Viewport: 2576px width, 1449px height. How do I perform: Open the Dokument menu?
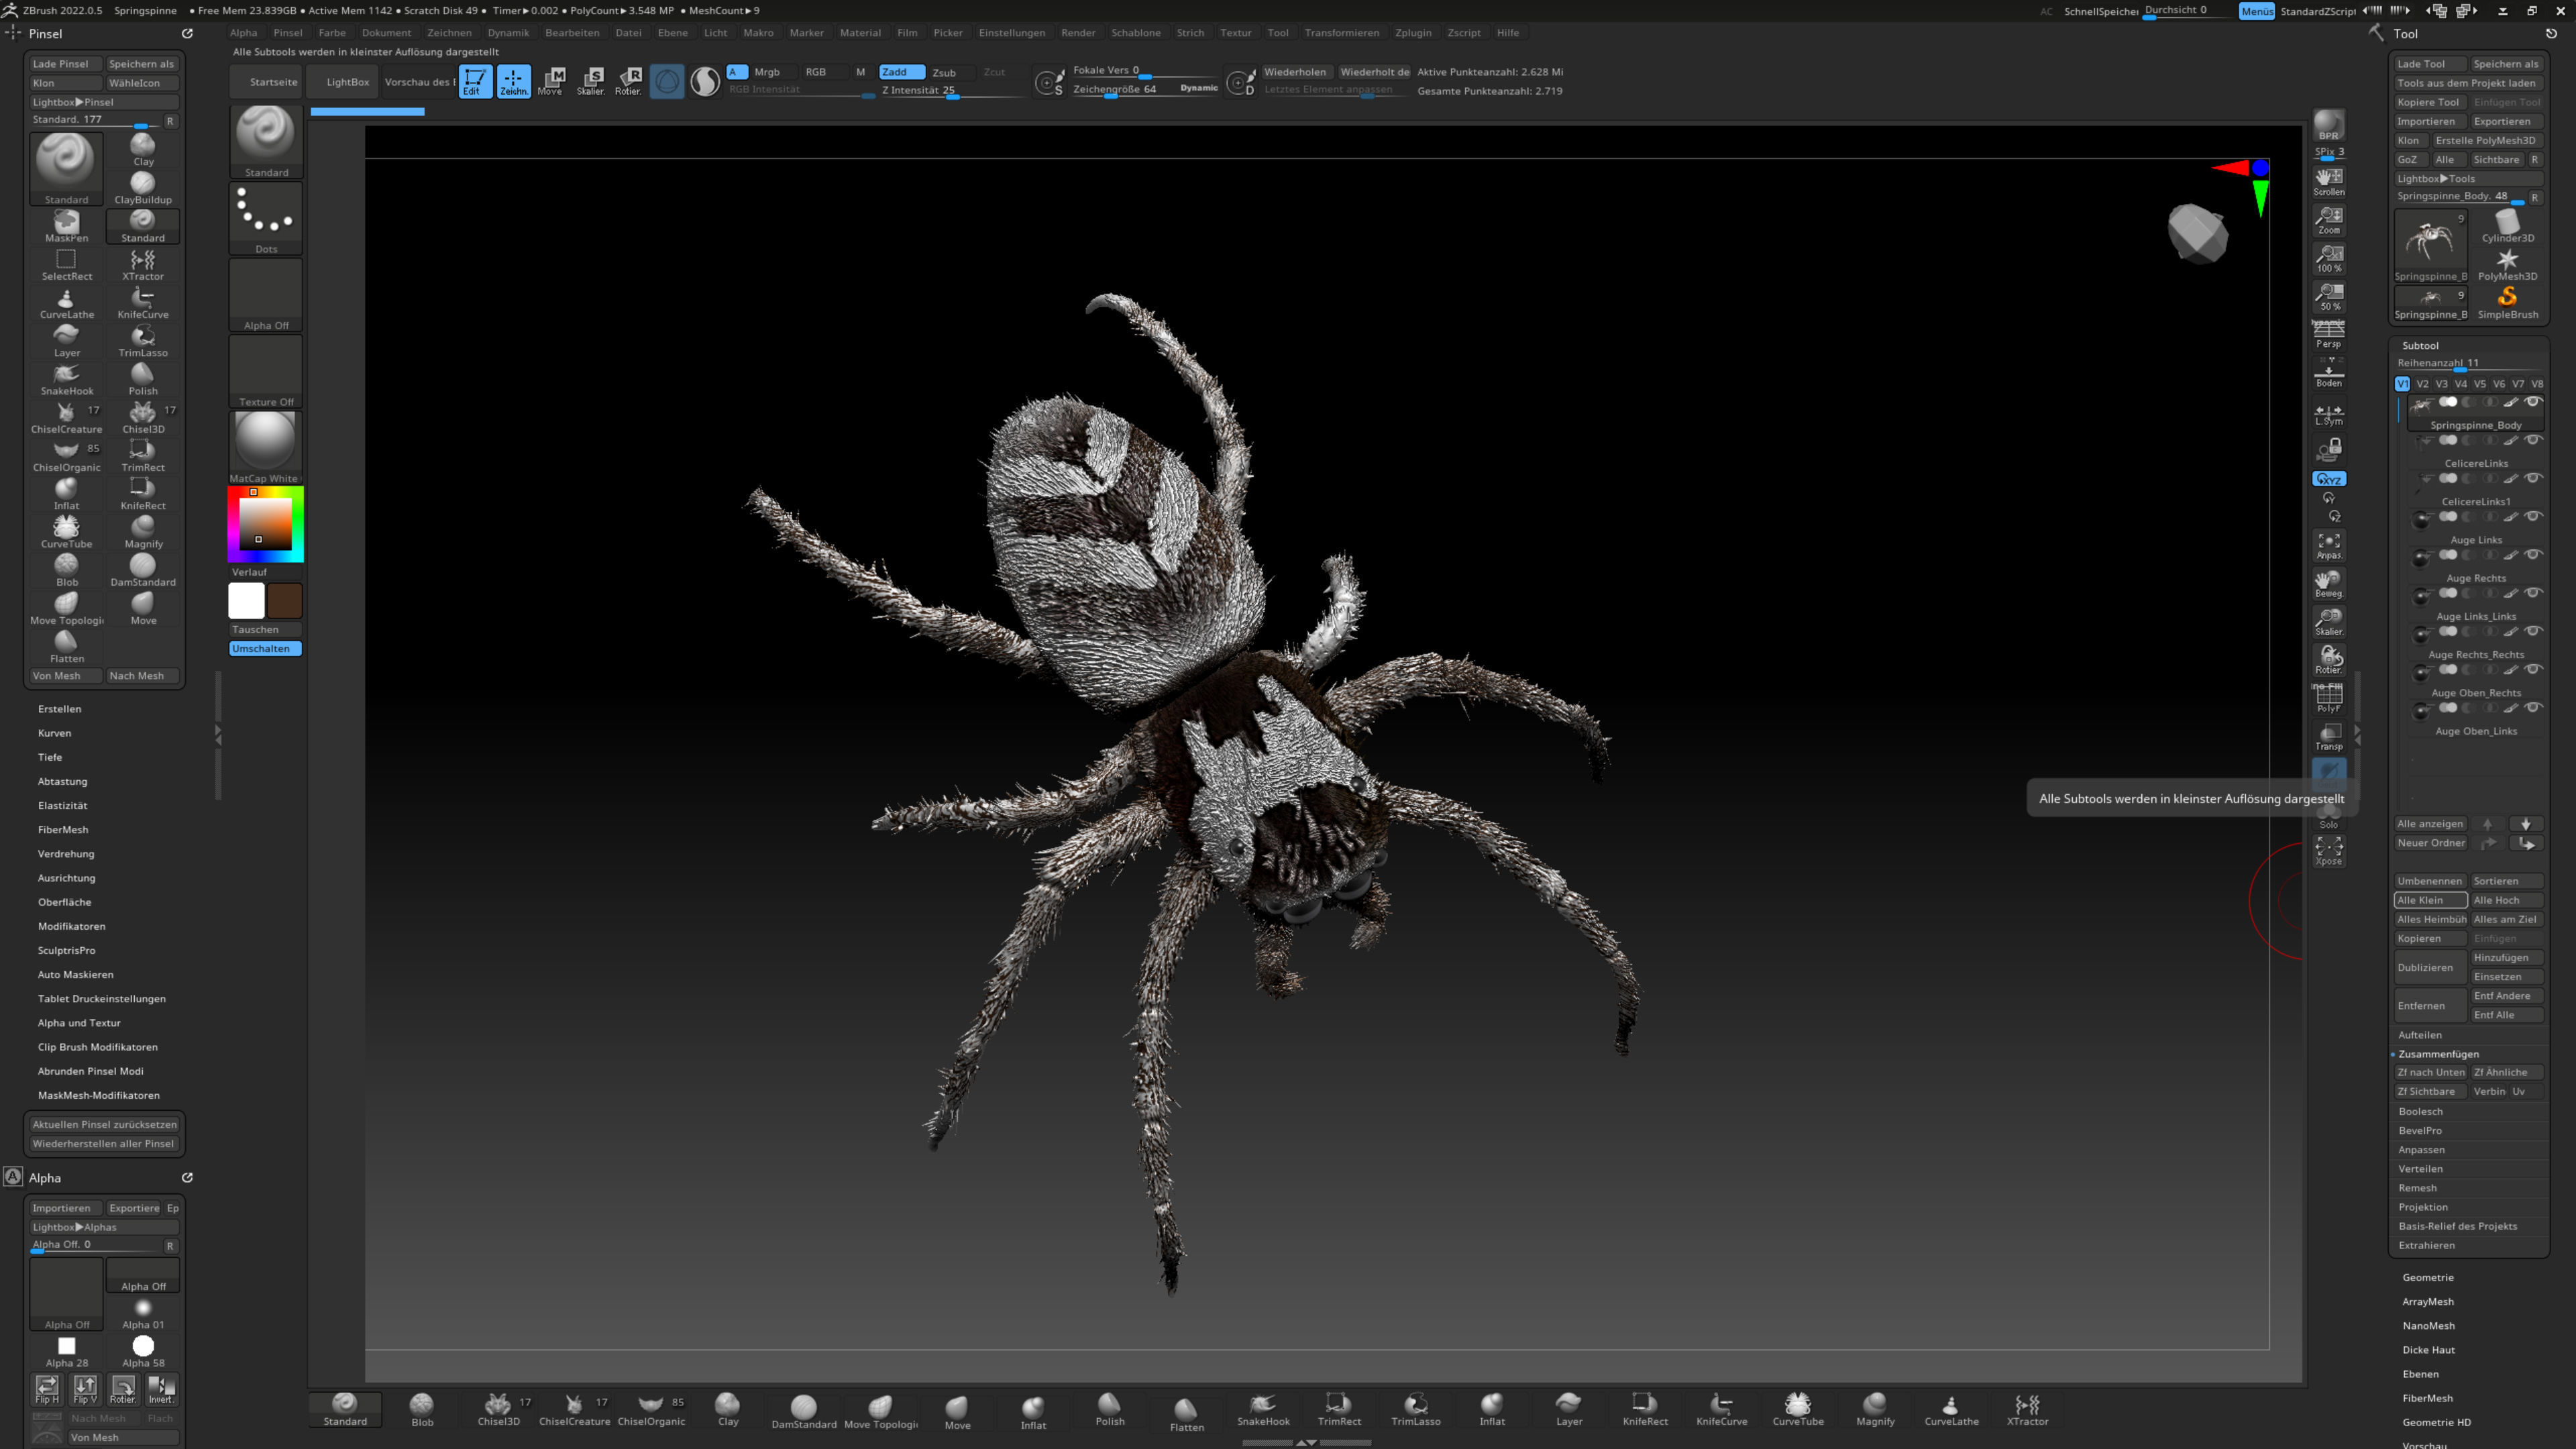click(386, 33)
